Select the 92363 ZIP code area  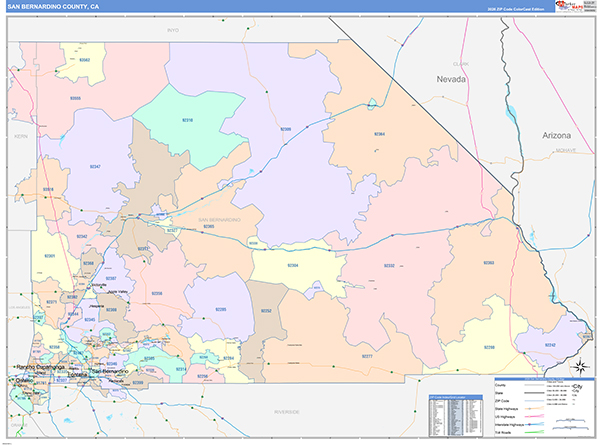(x=488, y=262)
